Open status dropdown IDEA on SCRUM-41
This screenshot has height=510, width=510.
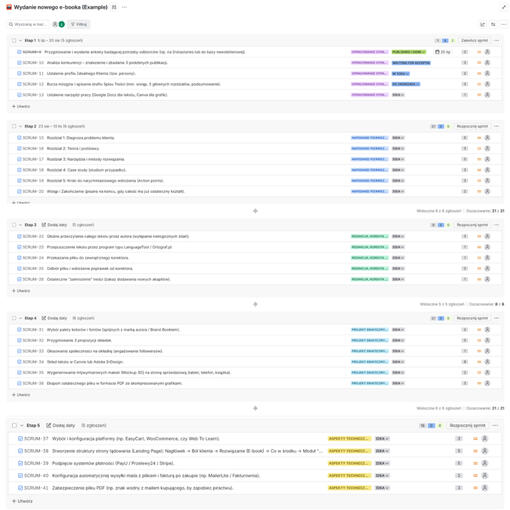tap(382, 488)
